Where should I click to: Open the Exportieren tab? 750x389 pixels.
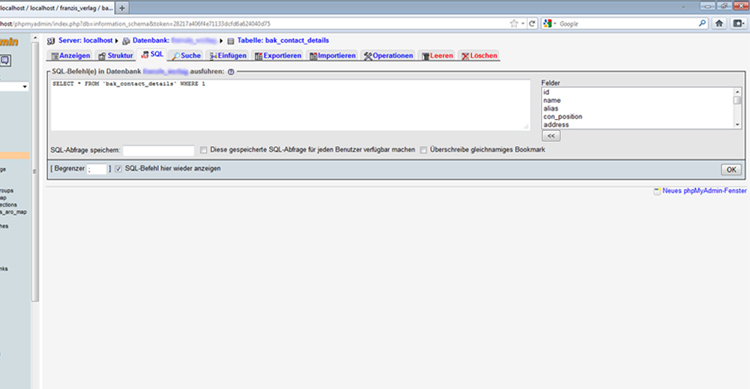click(x=278, y=56)
